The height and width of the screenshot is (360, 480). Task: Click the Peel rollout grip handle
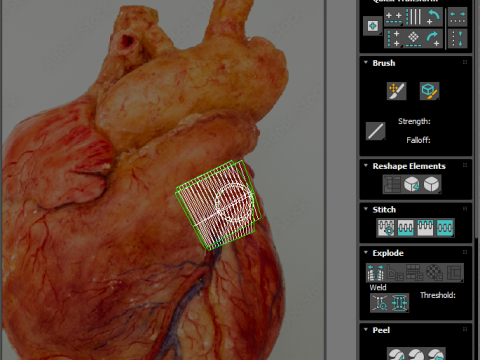[465, 329]
